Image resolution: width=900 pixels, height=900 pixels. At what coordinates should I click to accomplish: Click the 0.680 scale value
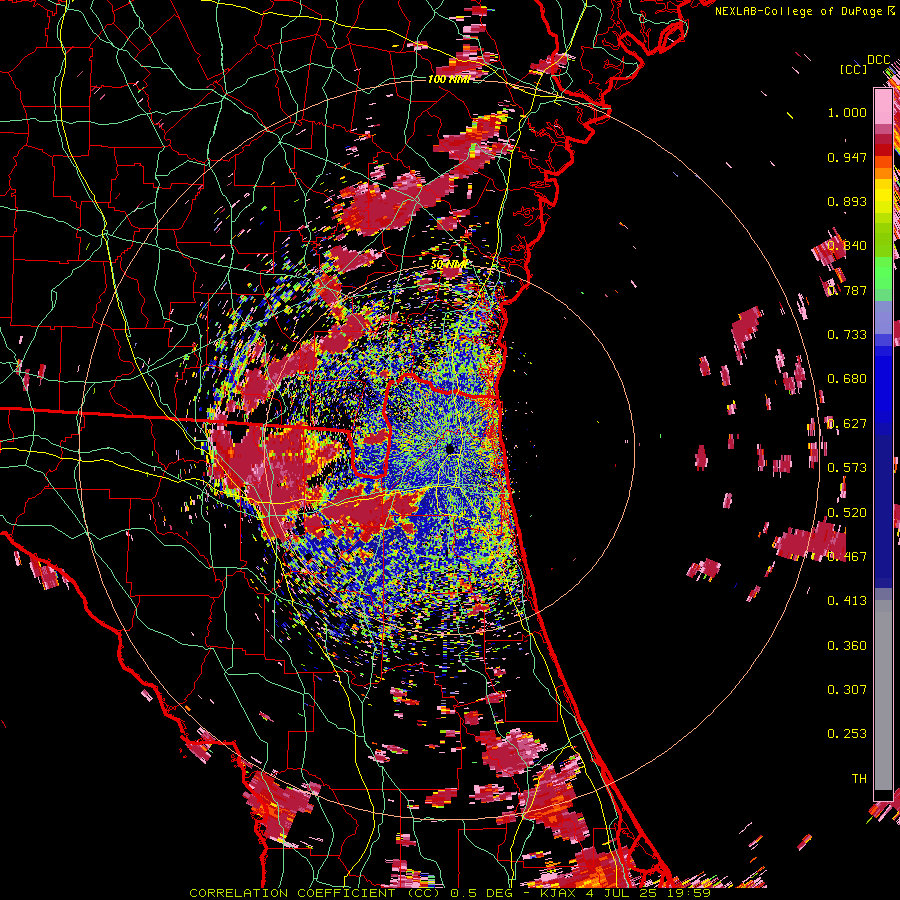point(847,379)
